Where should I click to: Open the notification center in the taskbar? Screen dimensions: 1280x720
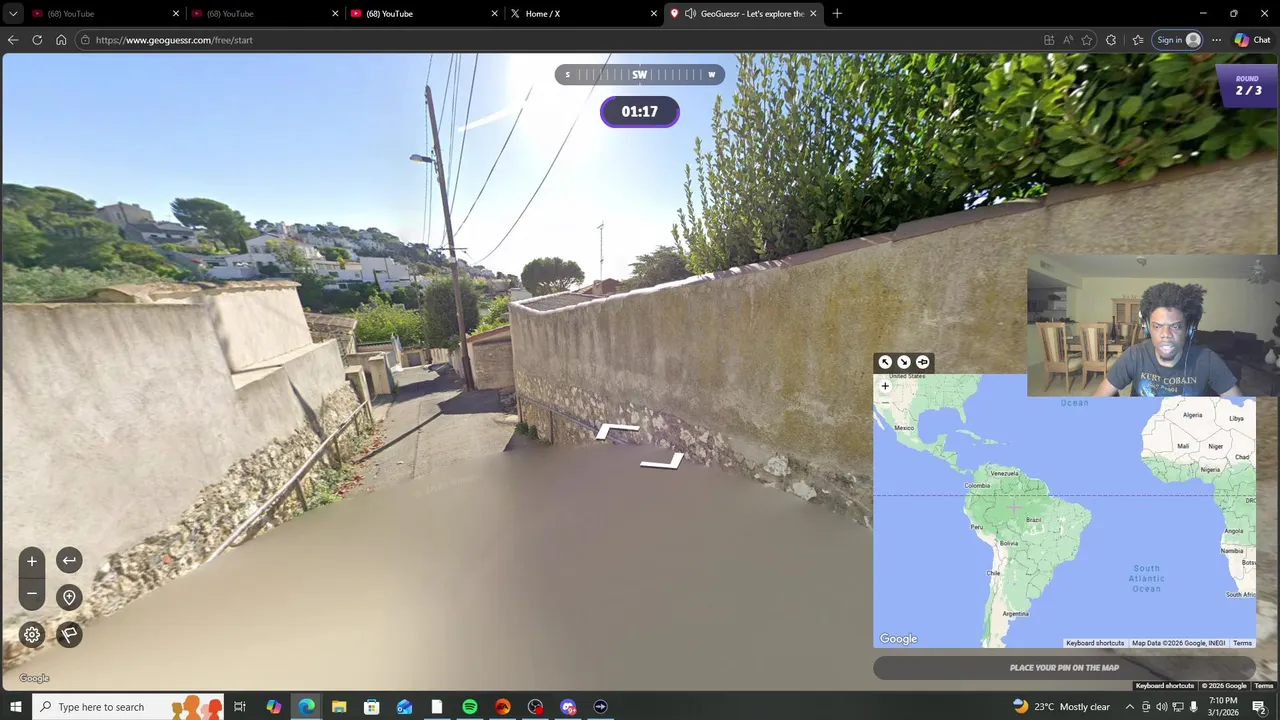point(1259,707)
